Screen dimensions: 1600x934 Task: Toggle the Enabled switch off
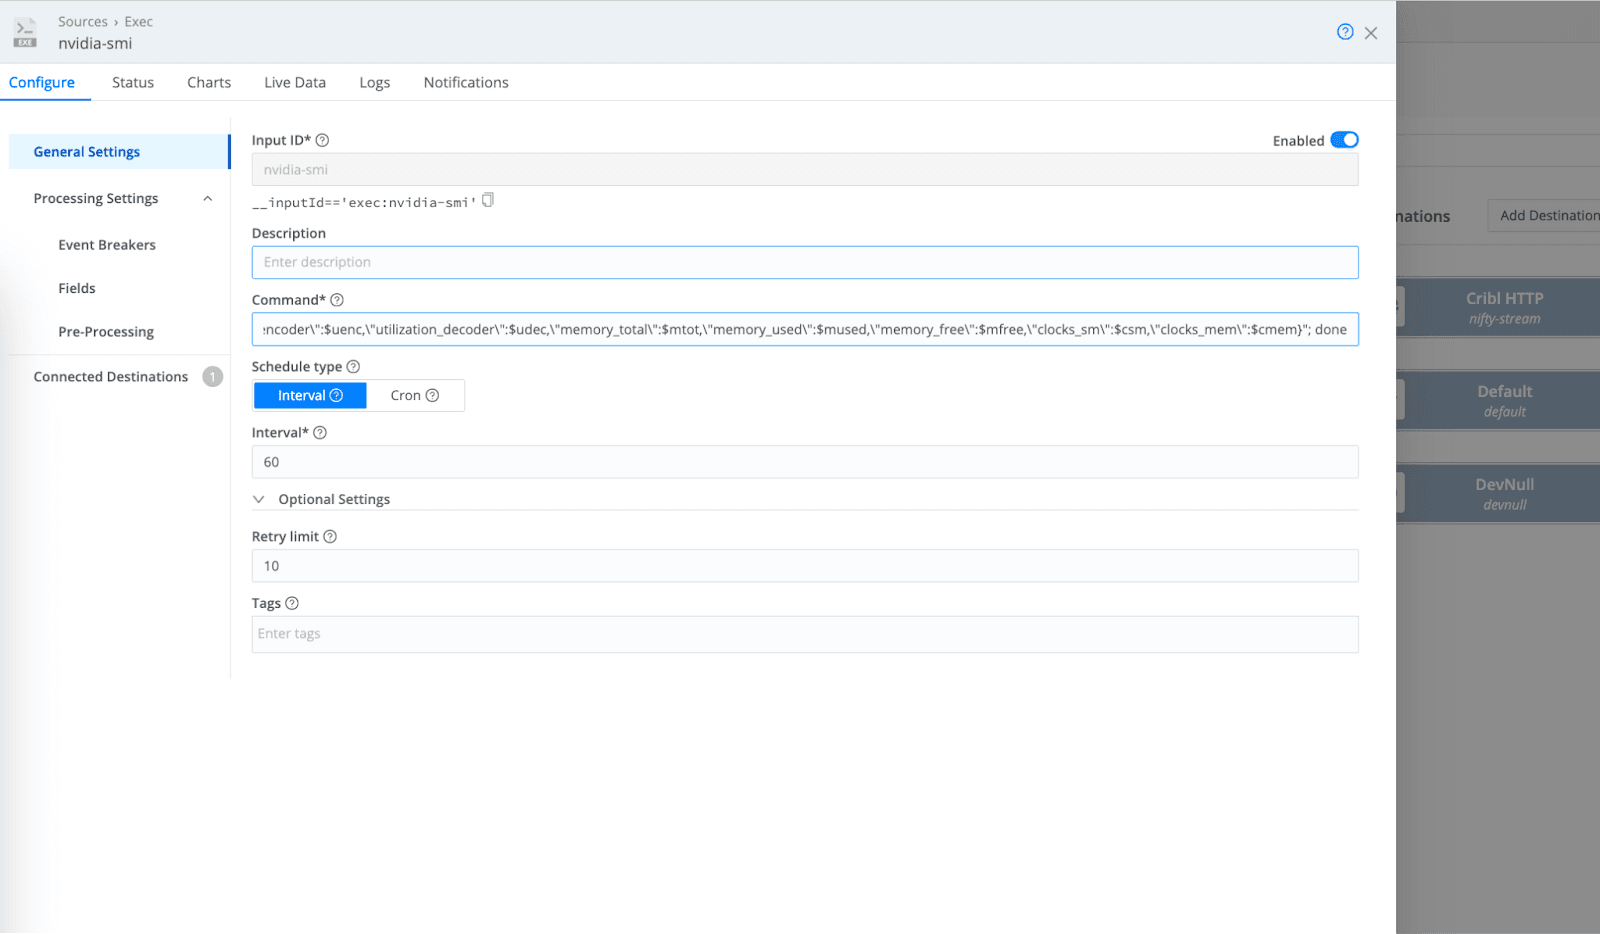1344,140
